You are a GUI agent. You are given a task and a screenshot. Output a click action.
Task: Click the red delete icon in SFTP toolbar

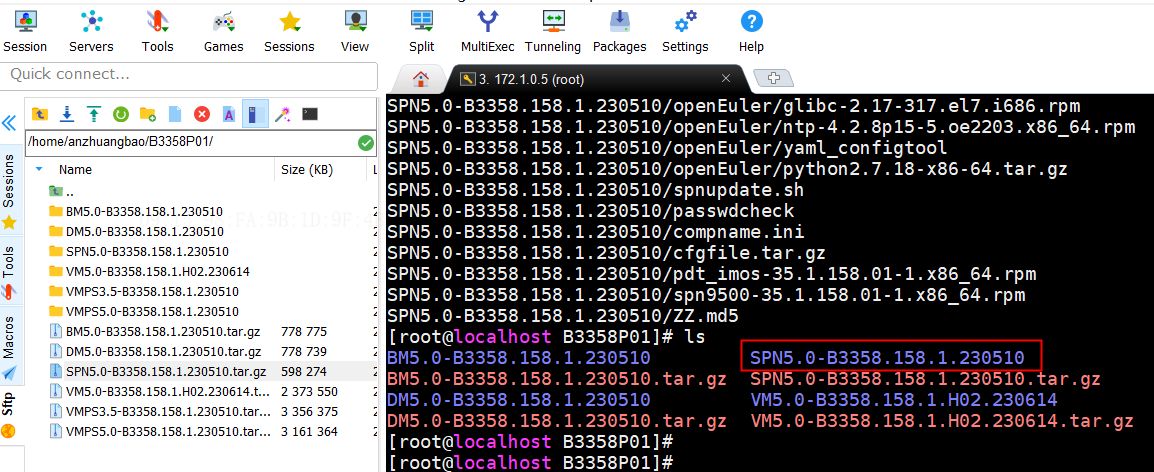[202, 114]
